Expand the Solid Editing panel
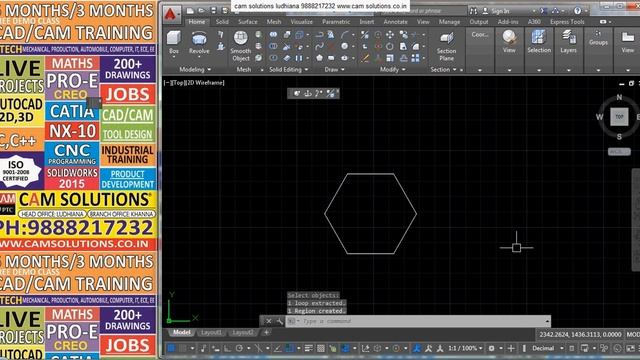This screenshot has width=640, height=360. click(289, 69)
